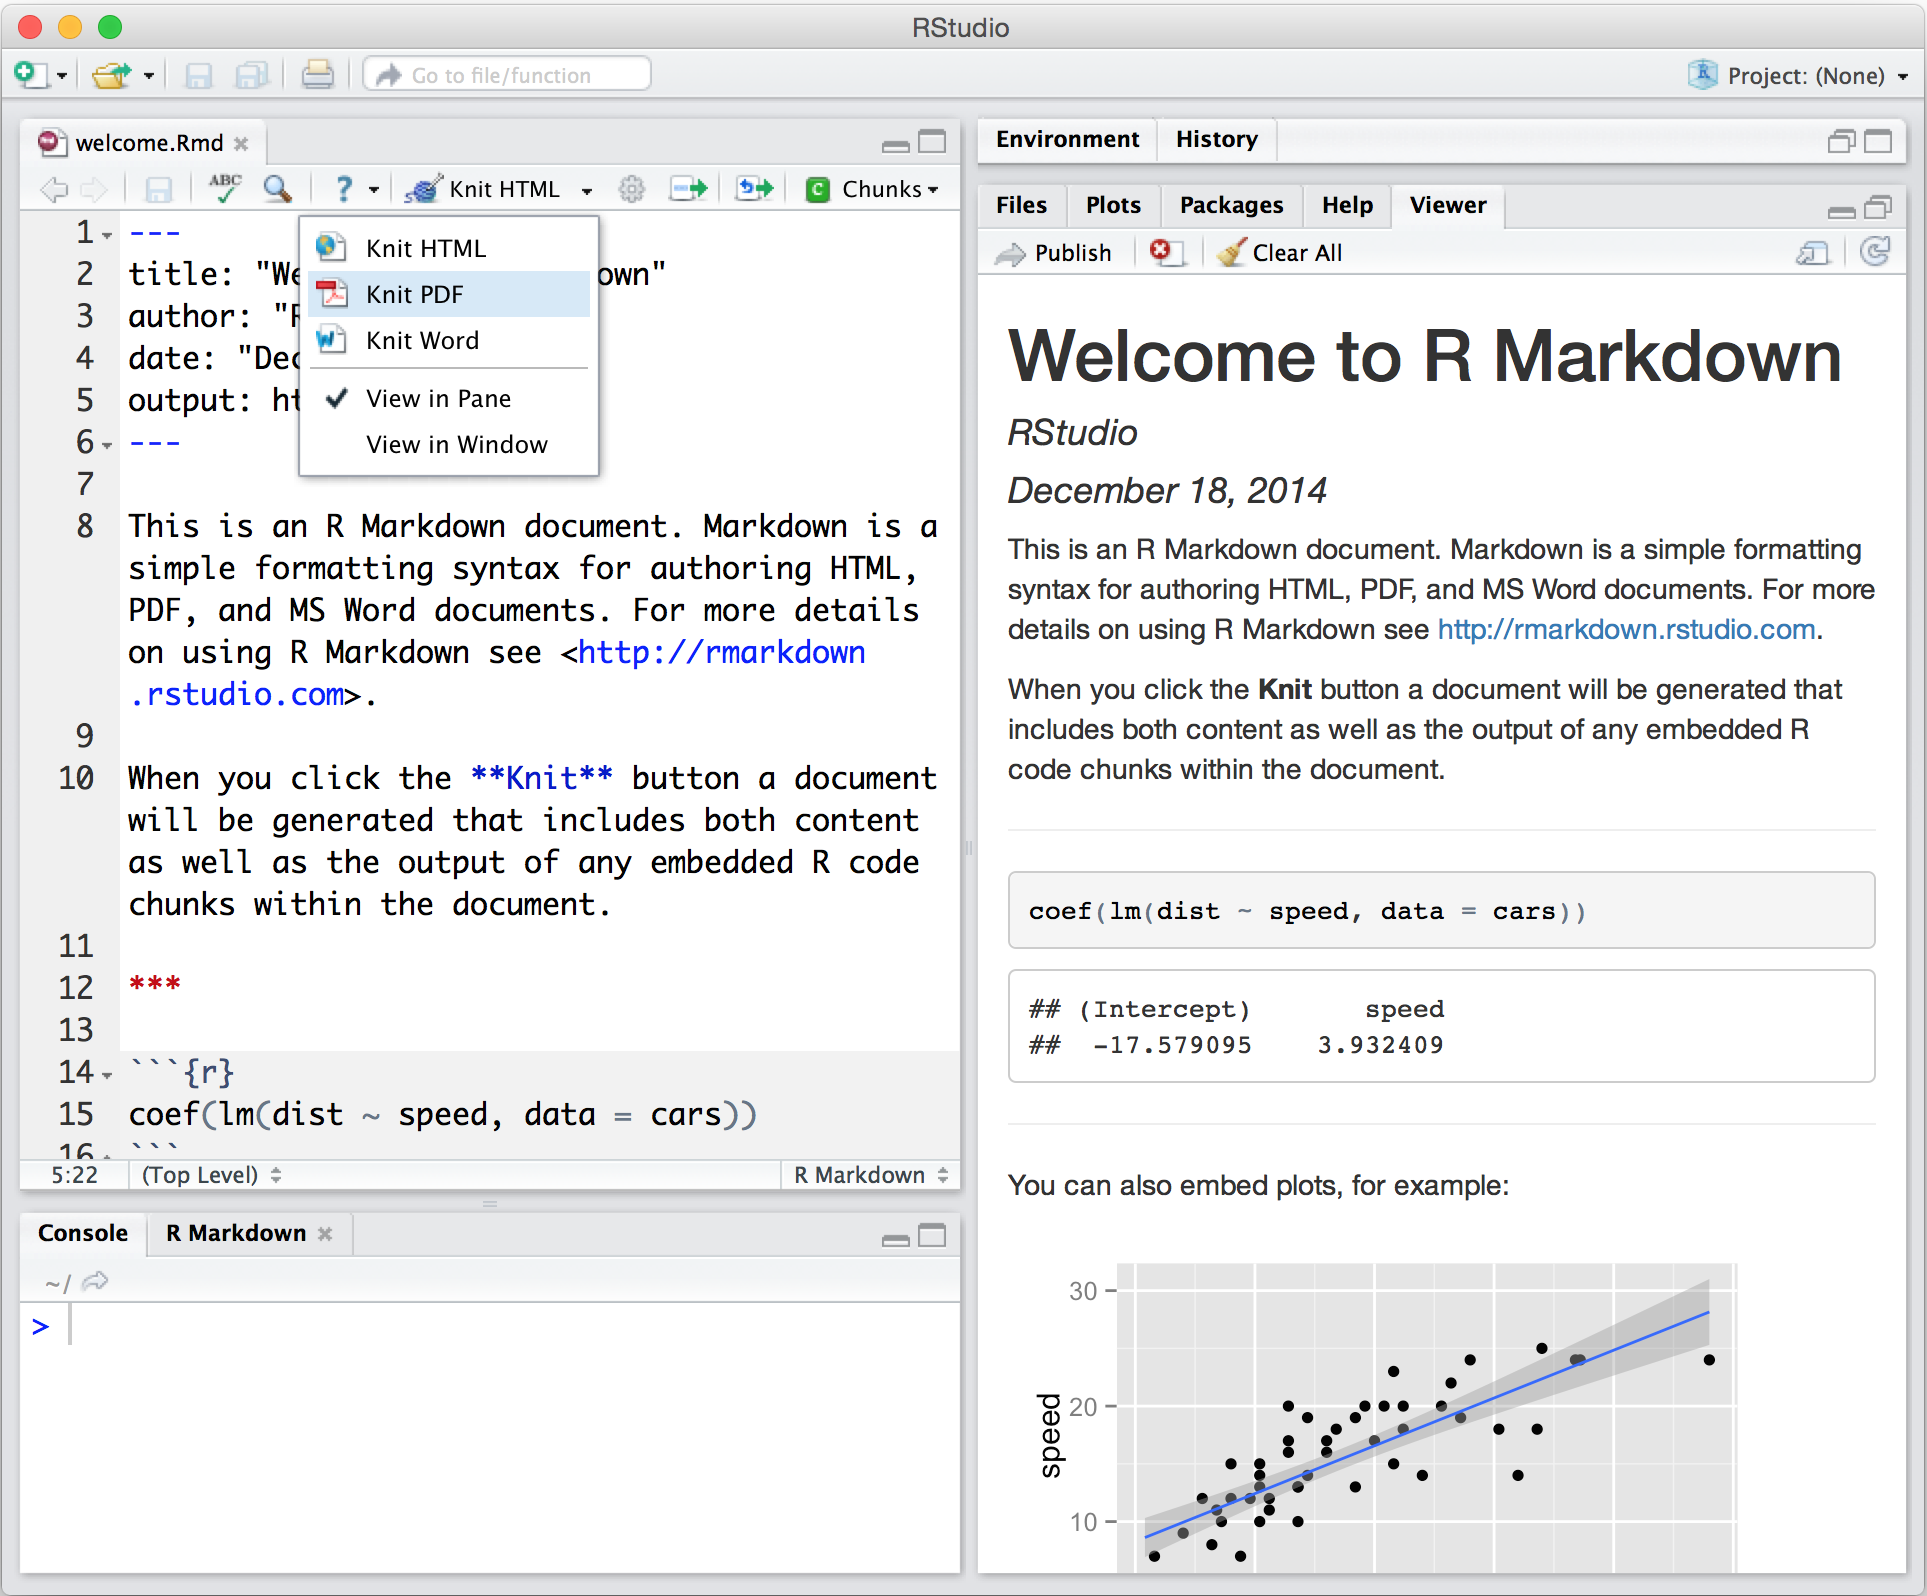Click the spell check ABC icon
This screenshot has width=1927, height=1596.
(225, 188)
